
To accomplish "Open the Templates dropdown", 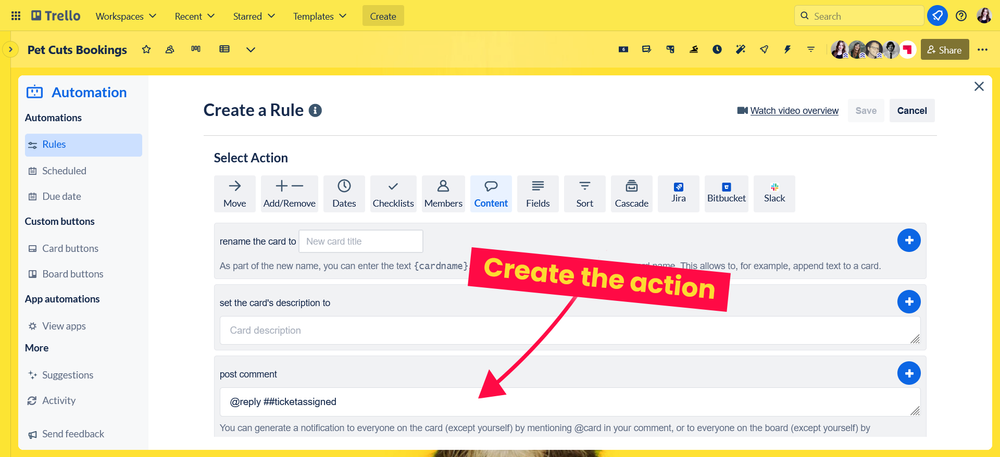I will 320,16.
